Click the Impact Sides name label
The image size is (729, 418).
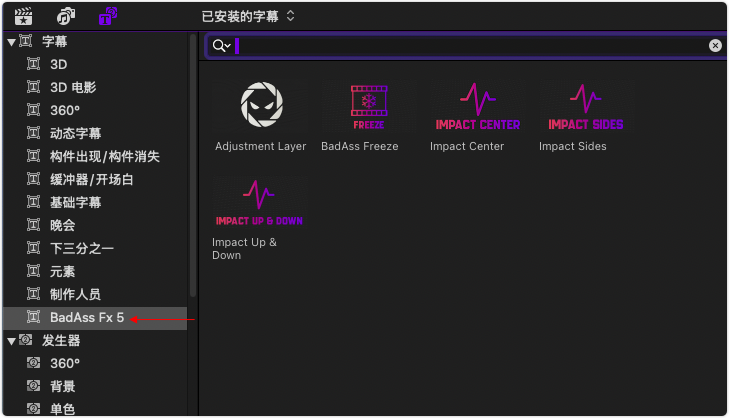pyautogui.click(x=573, y=146)
